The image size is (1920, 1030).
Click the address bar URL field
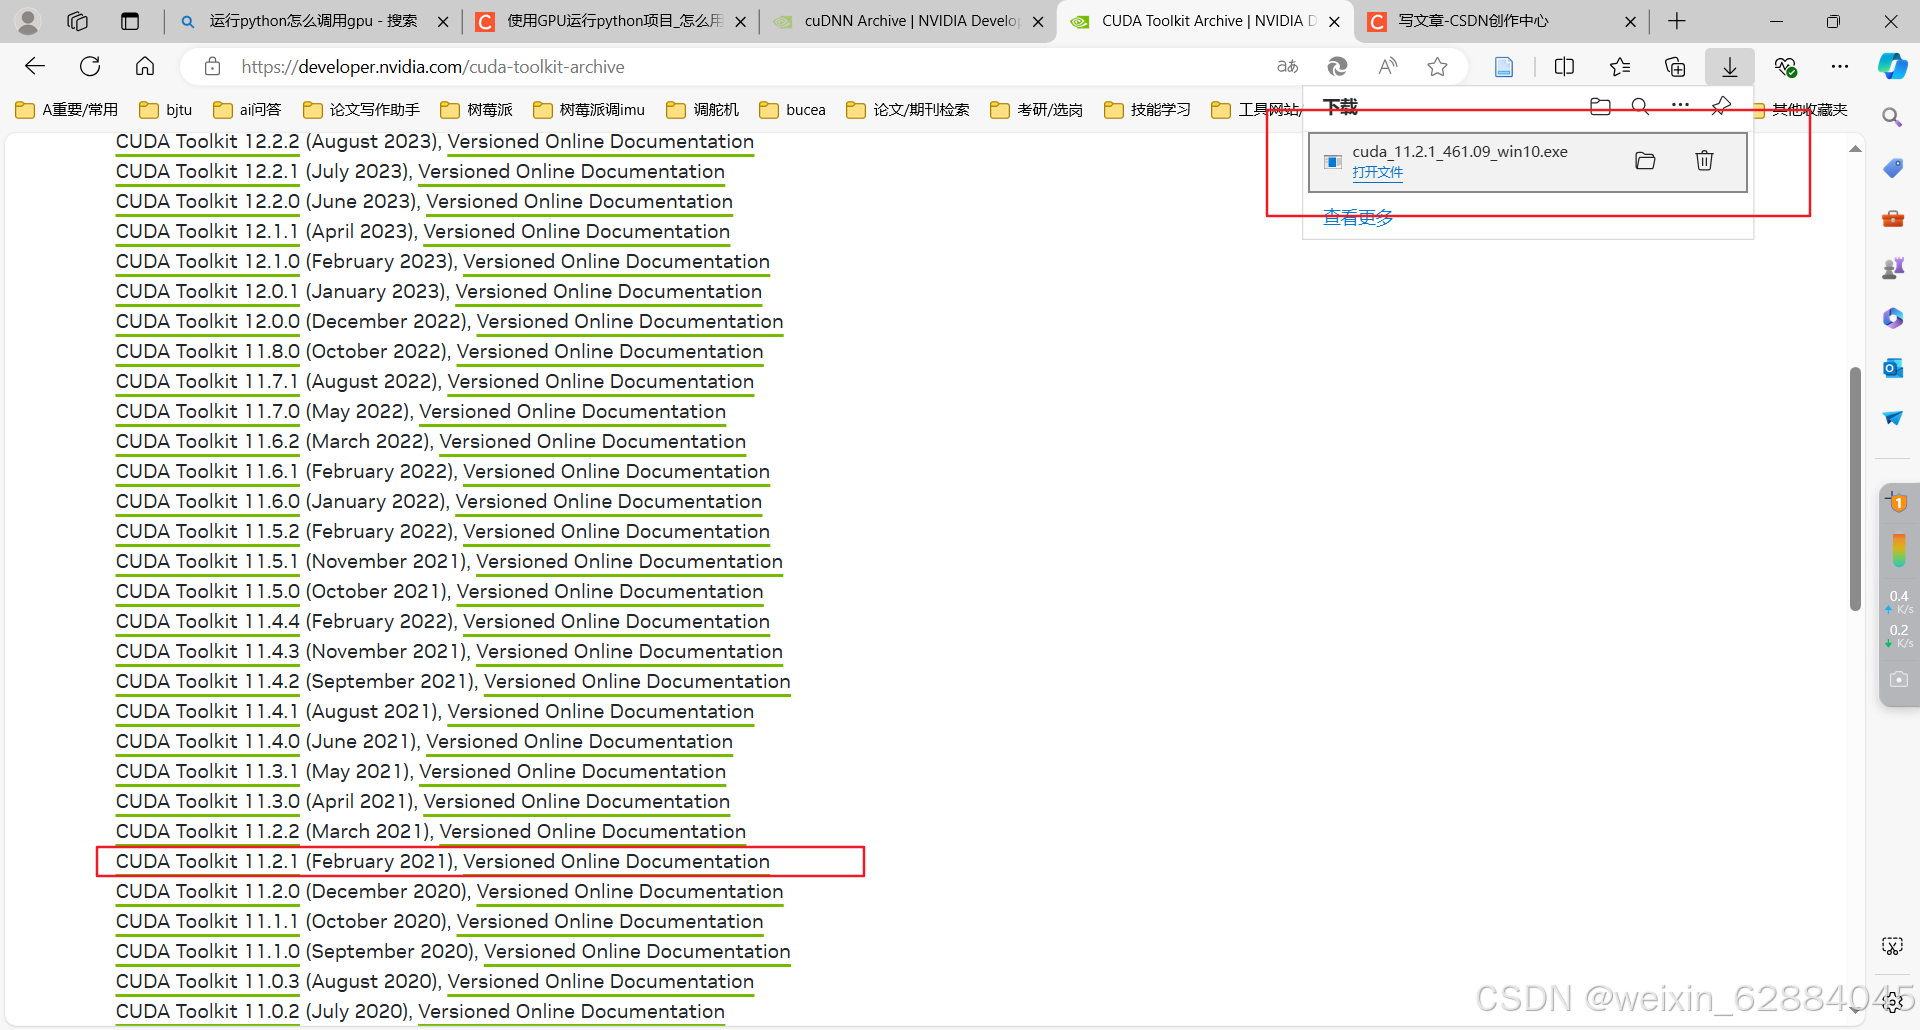click(x=740, y=67)
